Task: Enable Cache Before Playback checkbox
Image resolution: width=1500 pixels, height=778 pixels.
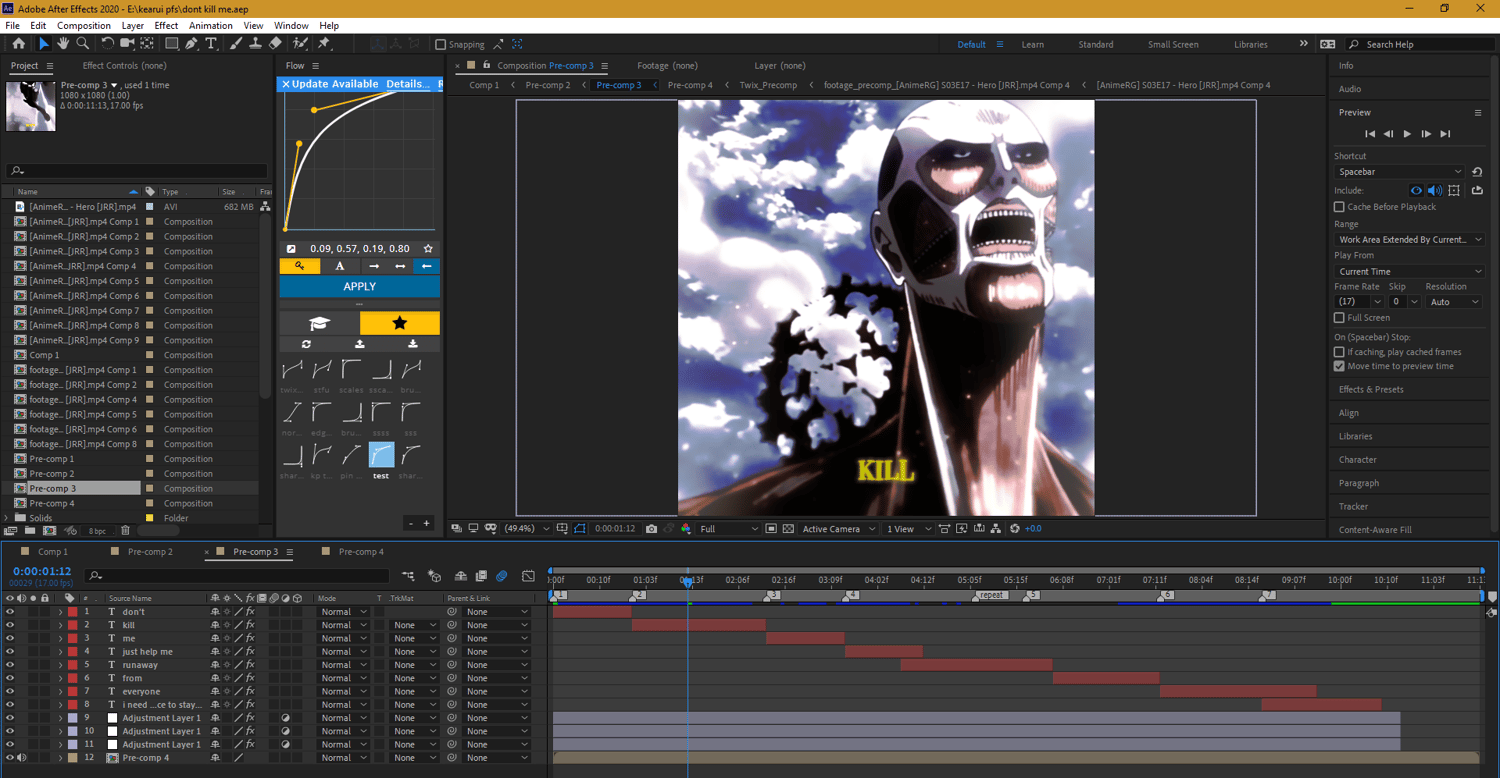Action: click(x=1339, y=207)
